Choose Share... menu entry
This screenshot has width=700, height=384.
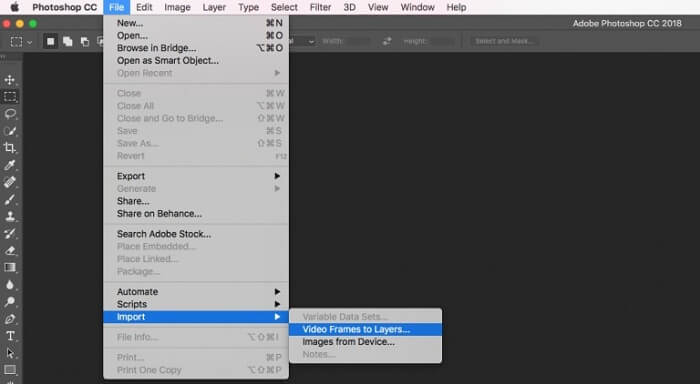tap(196, 201)
